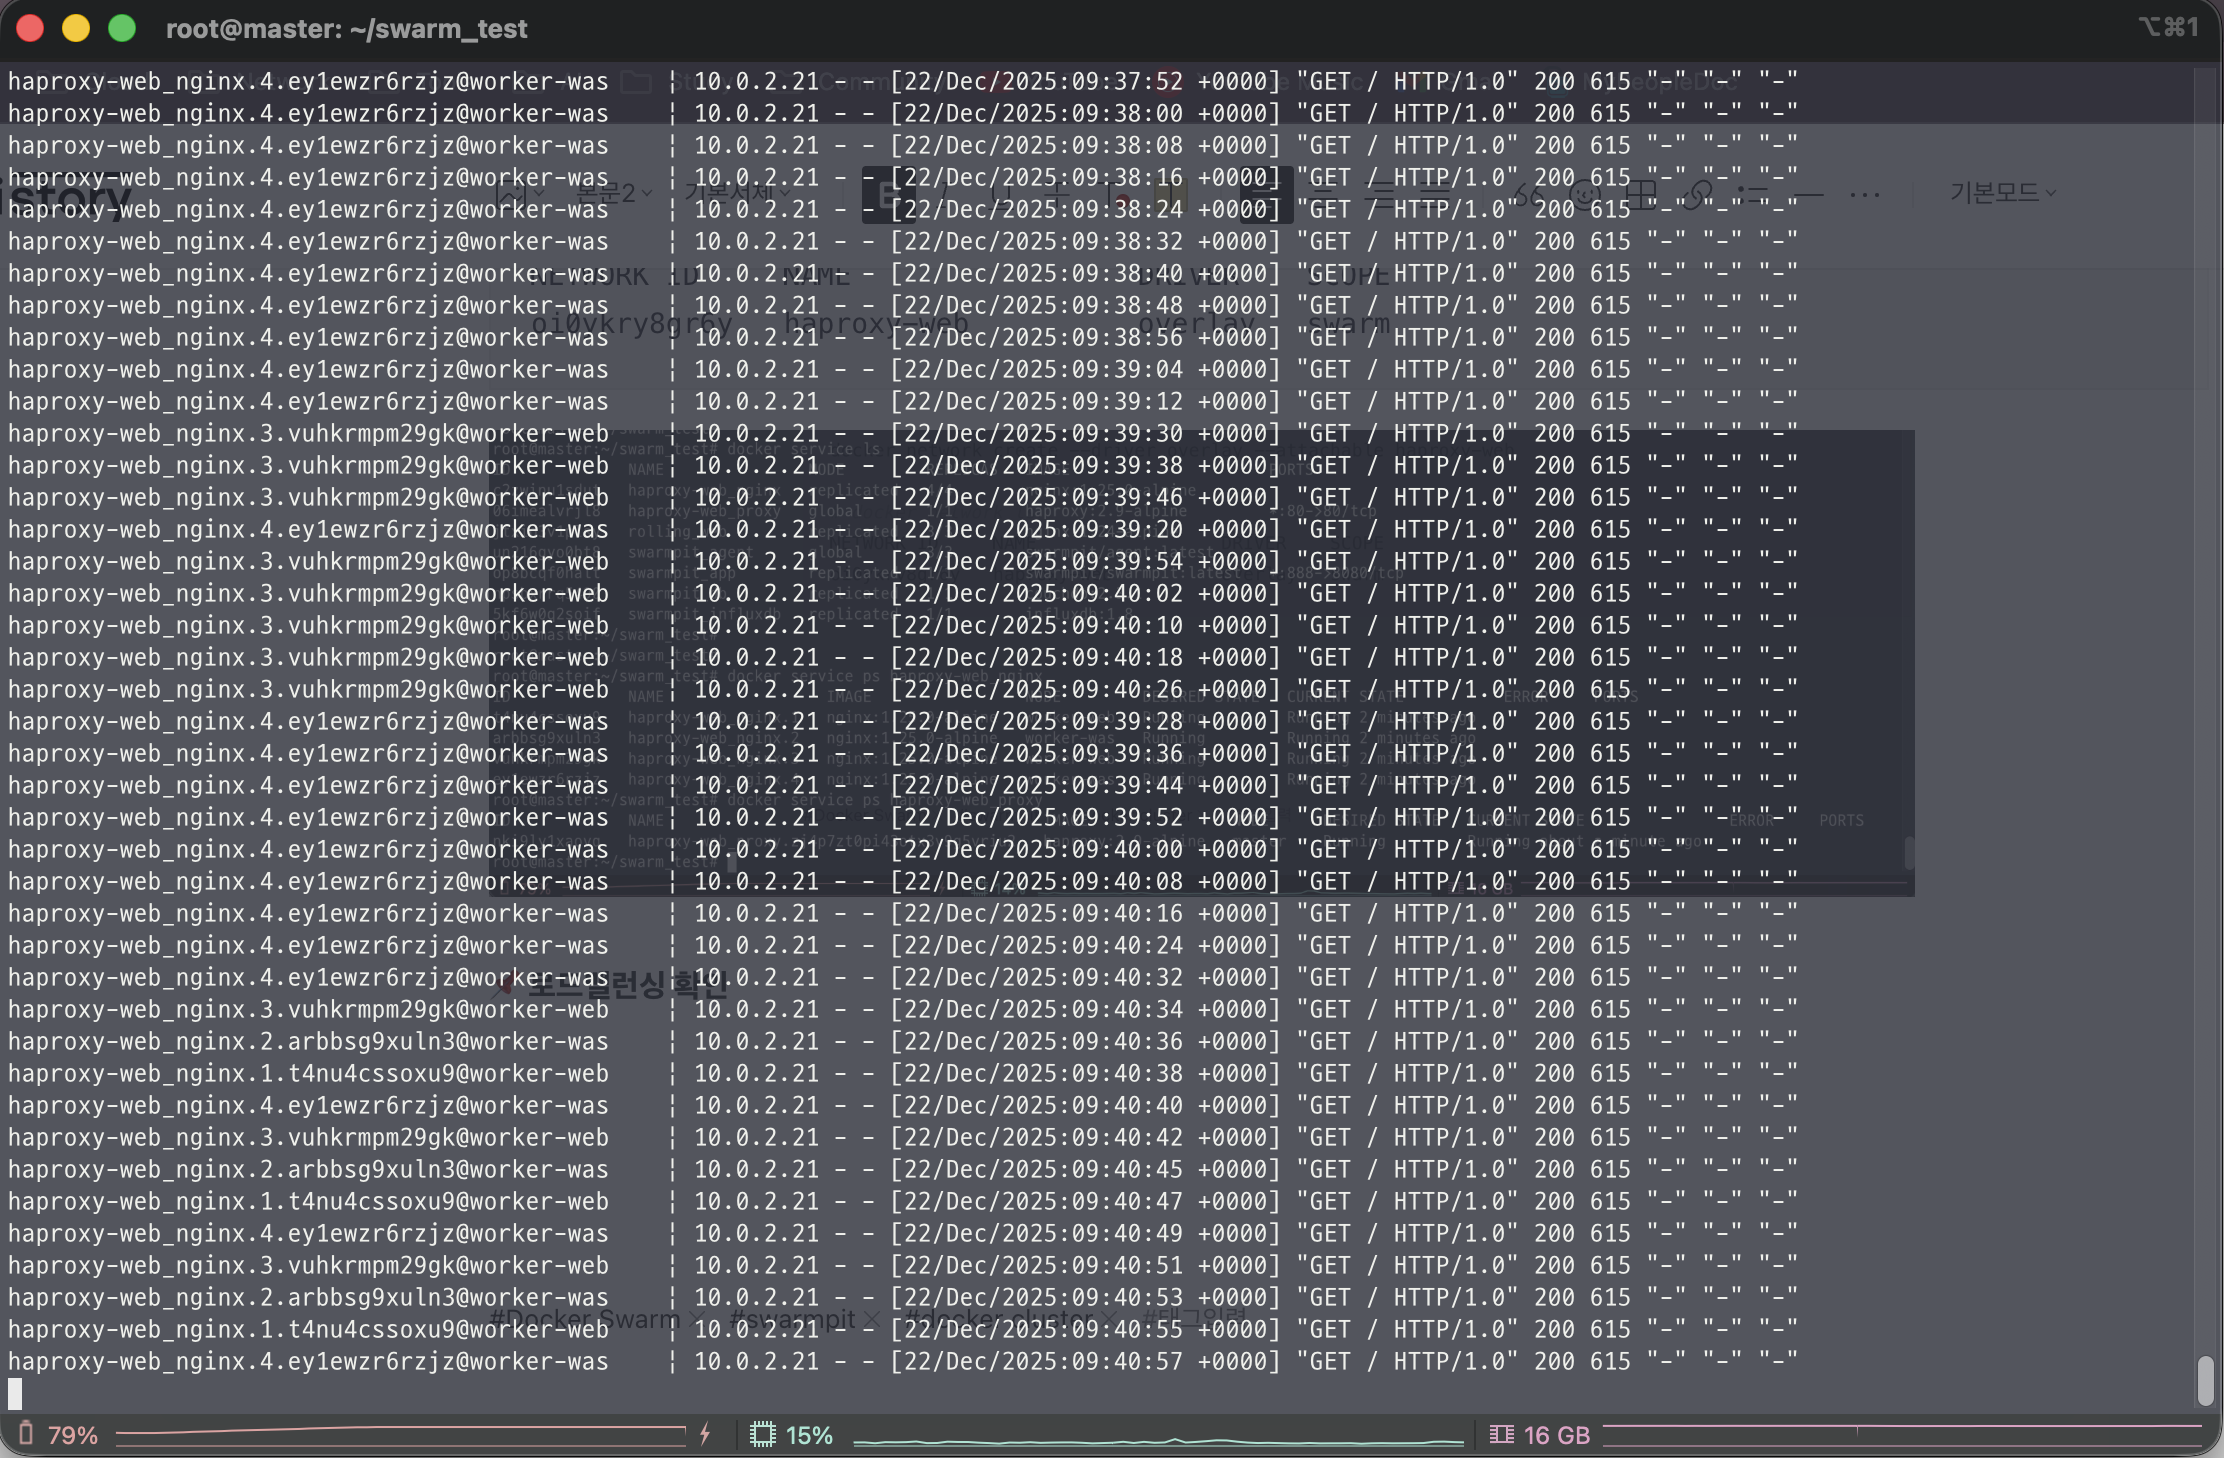Click the more options ellipsis in background editor

(x=1864, y=194)
